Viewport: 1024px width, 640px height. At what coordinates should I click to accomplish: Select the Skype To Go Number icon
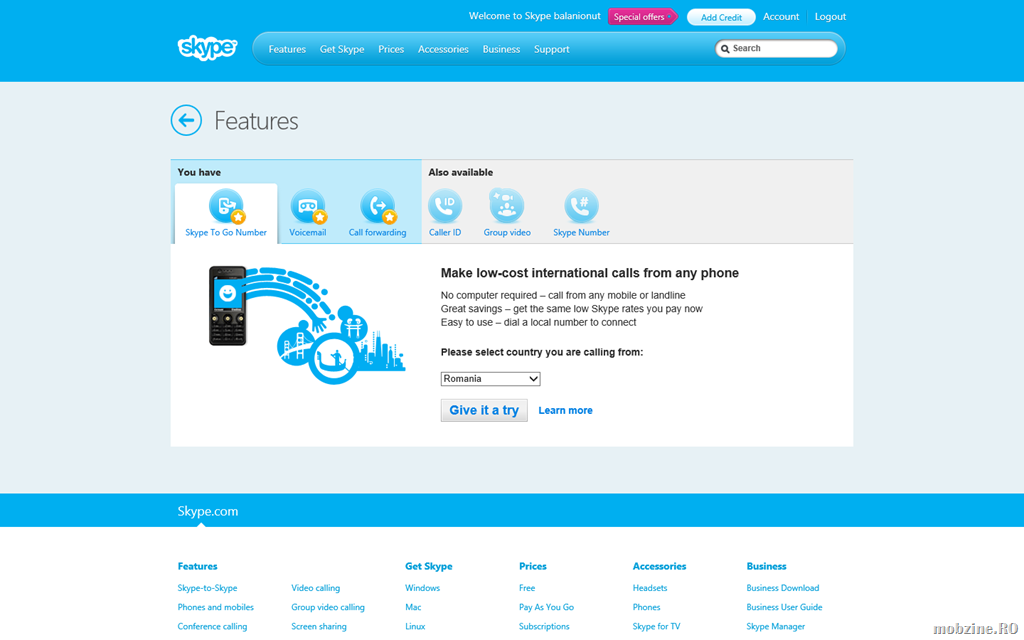tap(226, 206)
